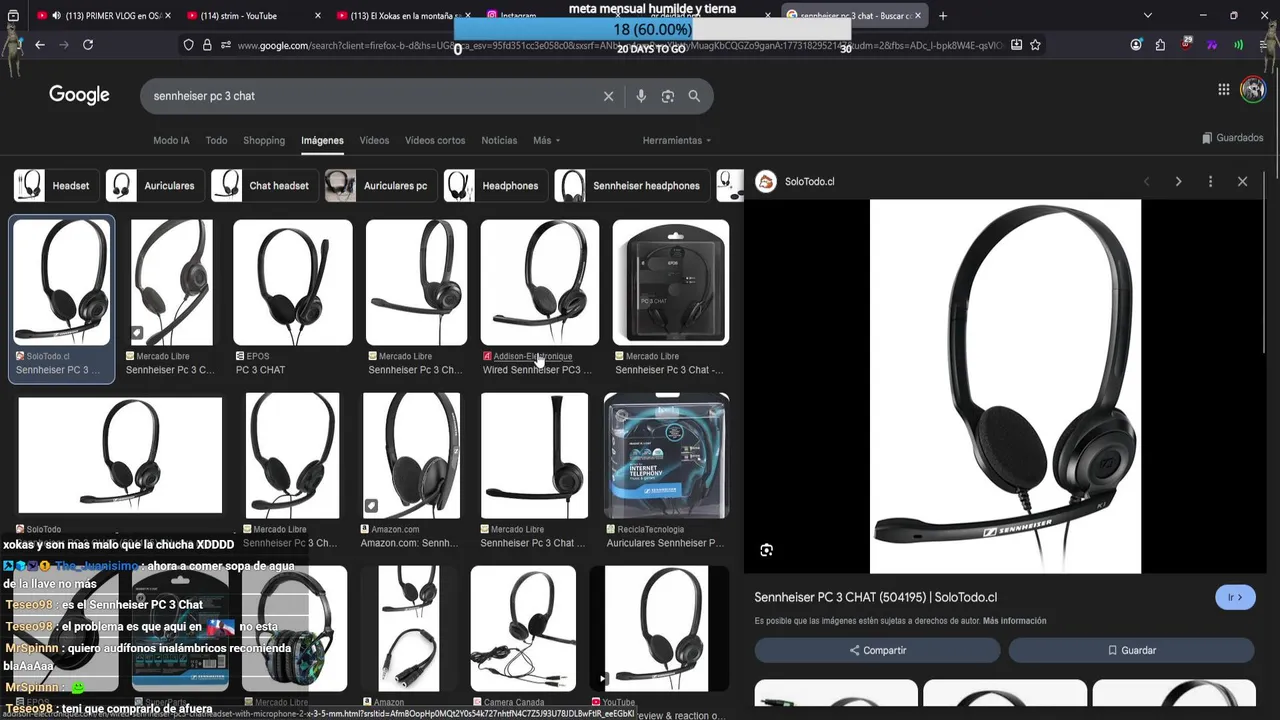Viewport: 1280px width, 720px height.
Task: Filter images by the Headset chip
Action: coord(56,186)
